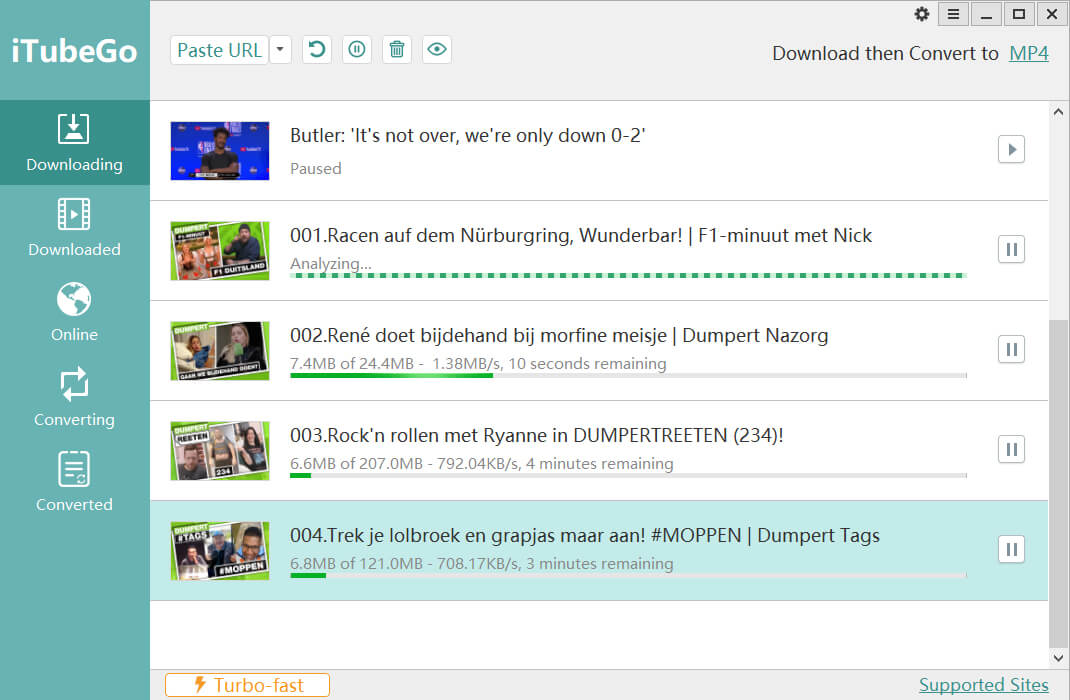Click the 002.René doet bijdehand thumbnail
The image size is (1070, 700).
[220, 351]
